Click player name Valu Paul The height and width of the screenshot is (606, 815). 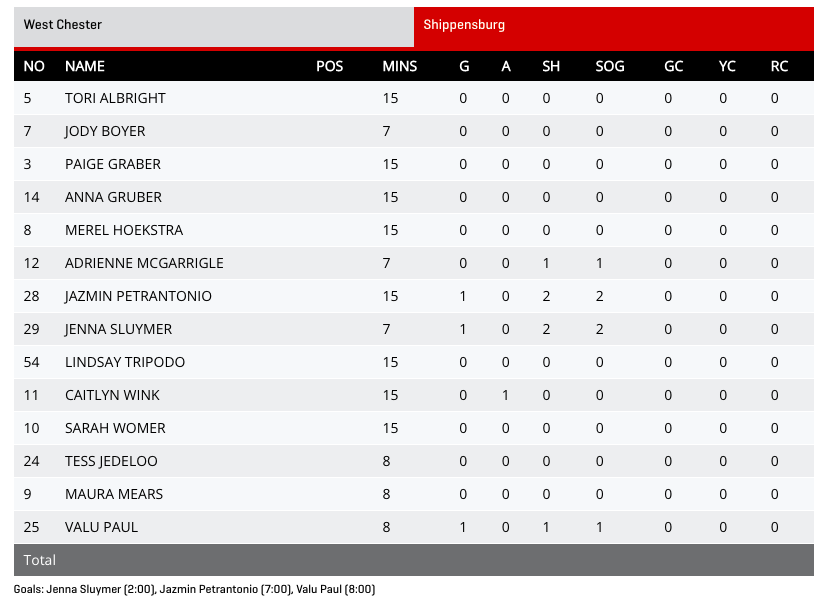(101, 528)
